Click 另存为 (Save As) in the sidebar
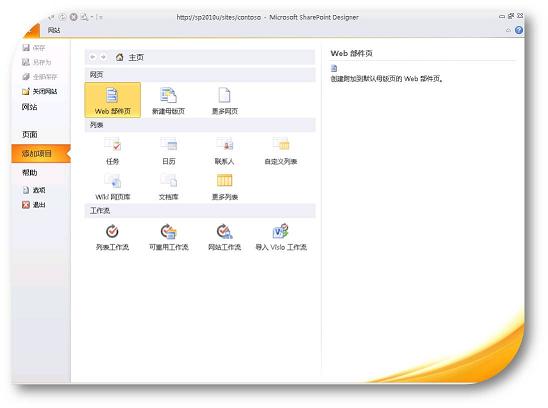Screen dimensions: 548x408 37,62
